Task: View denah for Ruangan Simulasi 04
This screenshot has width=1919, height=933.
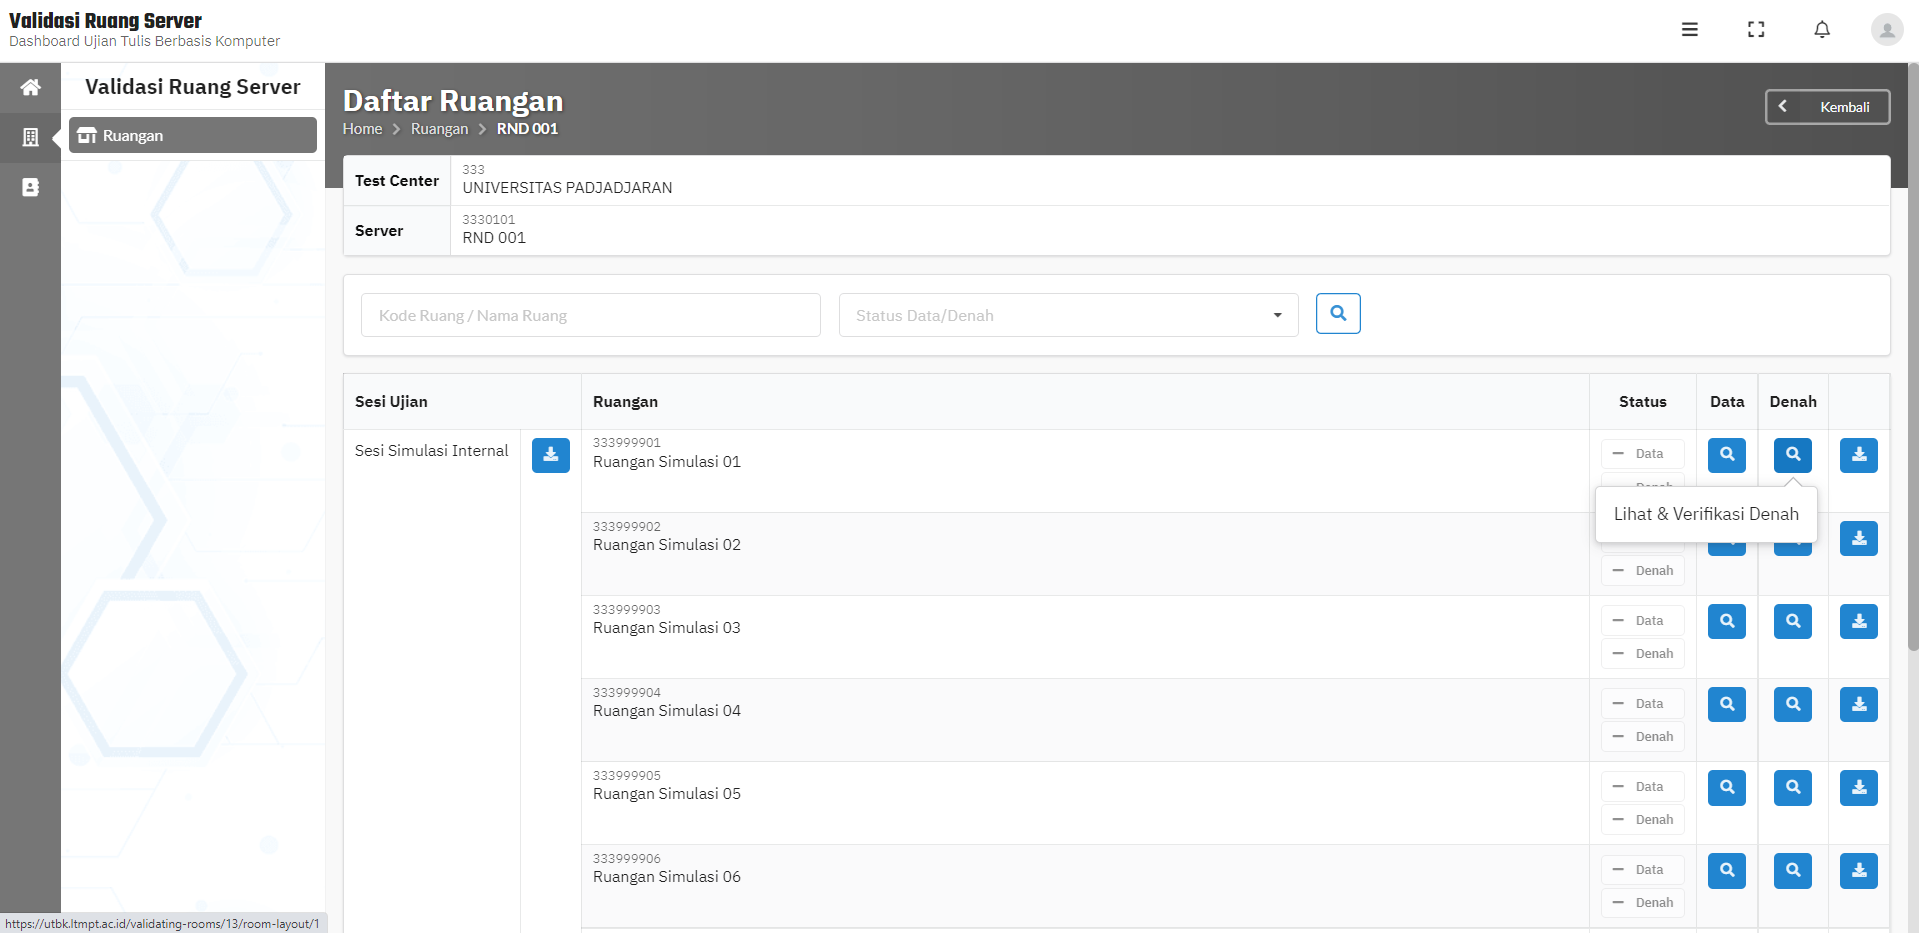Action: (1793, 704)
